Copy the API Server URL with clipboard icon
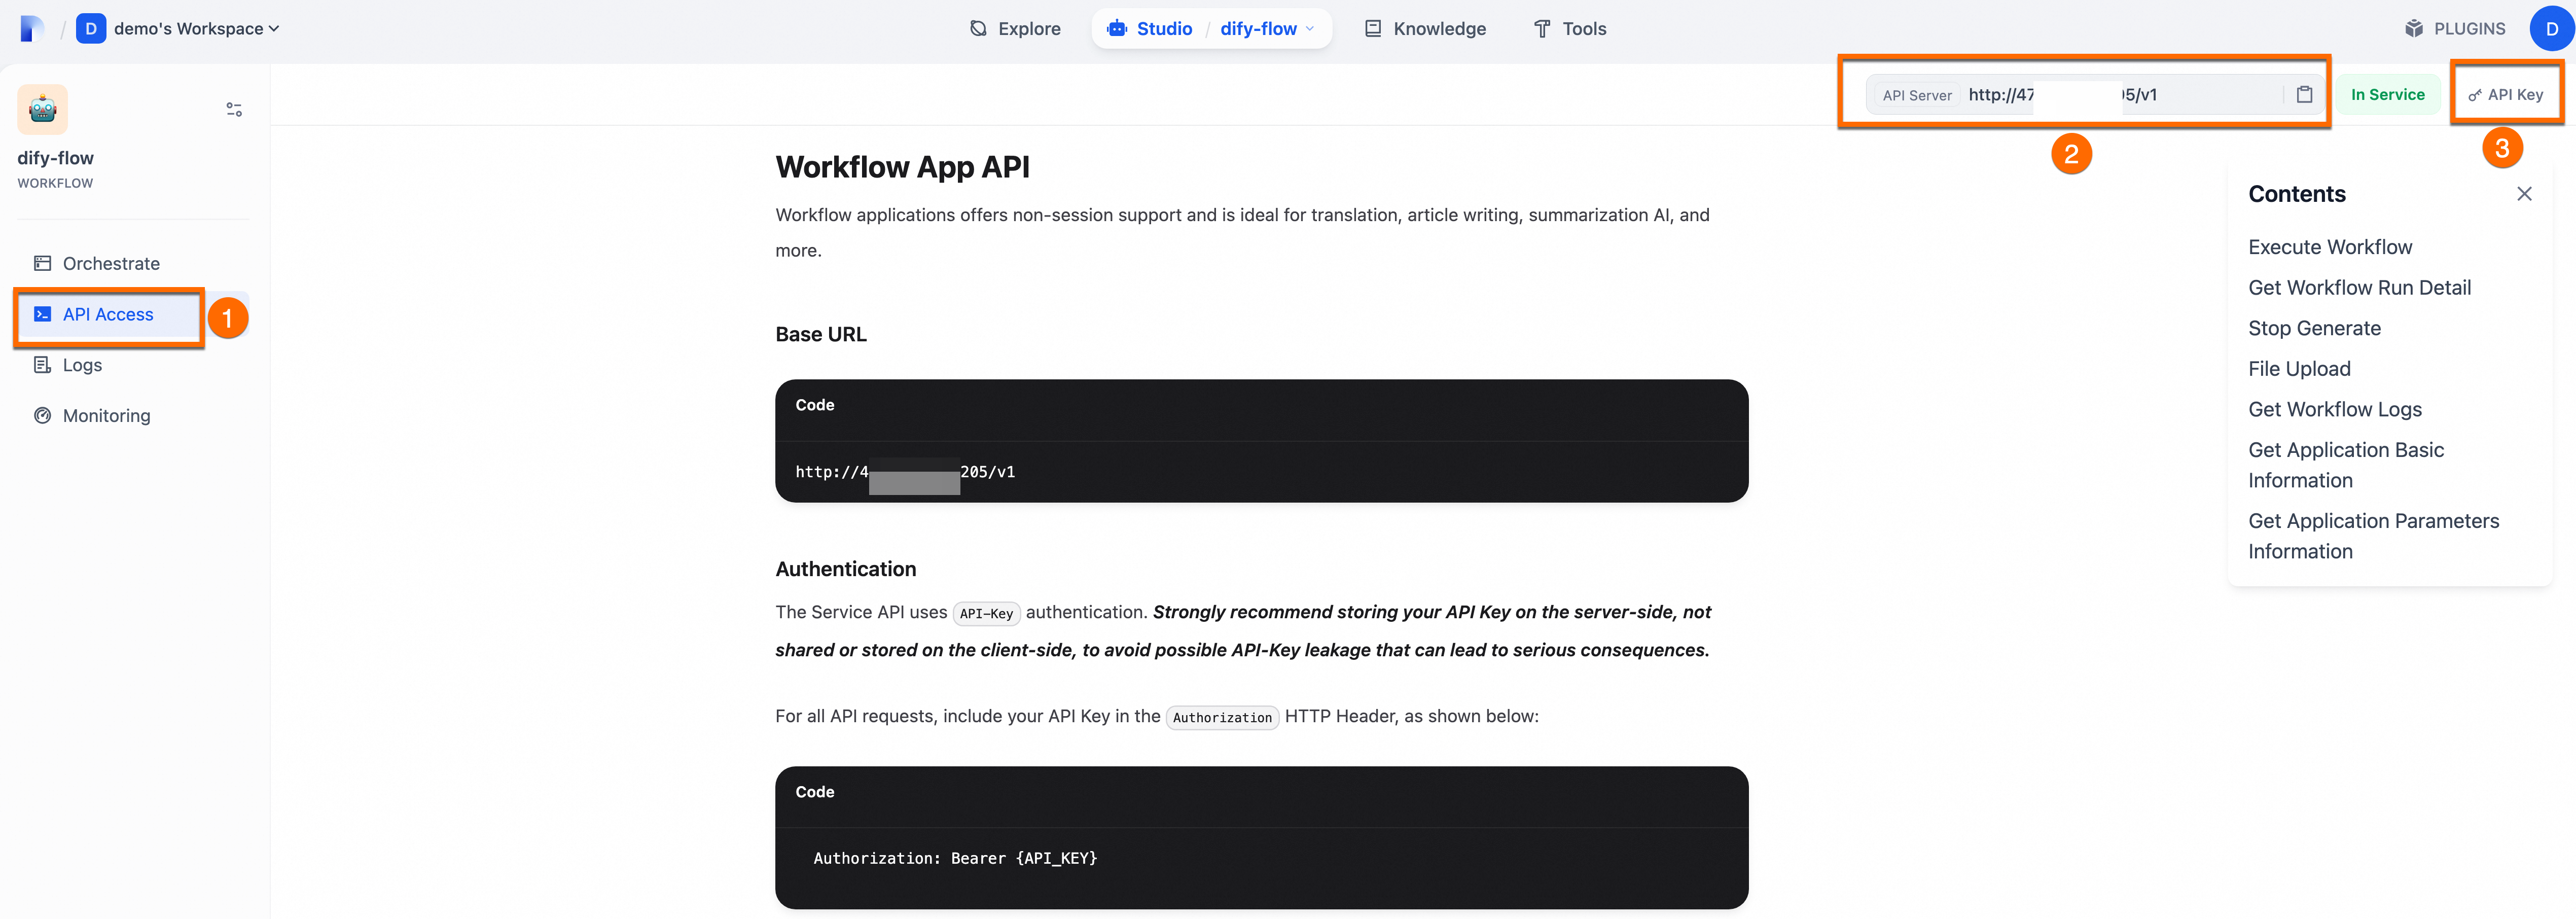2576x919 pixels. click(x=2304, y=95)
